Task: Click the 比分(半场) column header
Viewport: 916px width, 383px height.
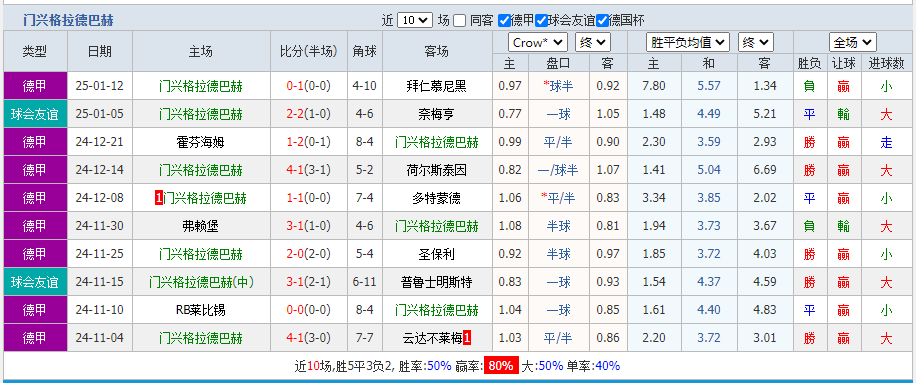Action: click(308, 51)
